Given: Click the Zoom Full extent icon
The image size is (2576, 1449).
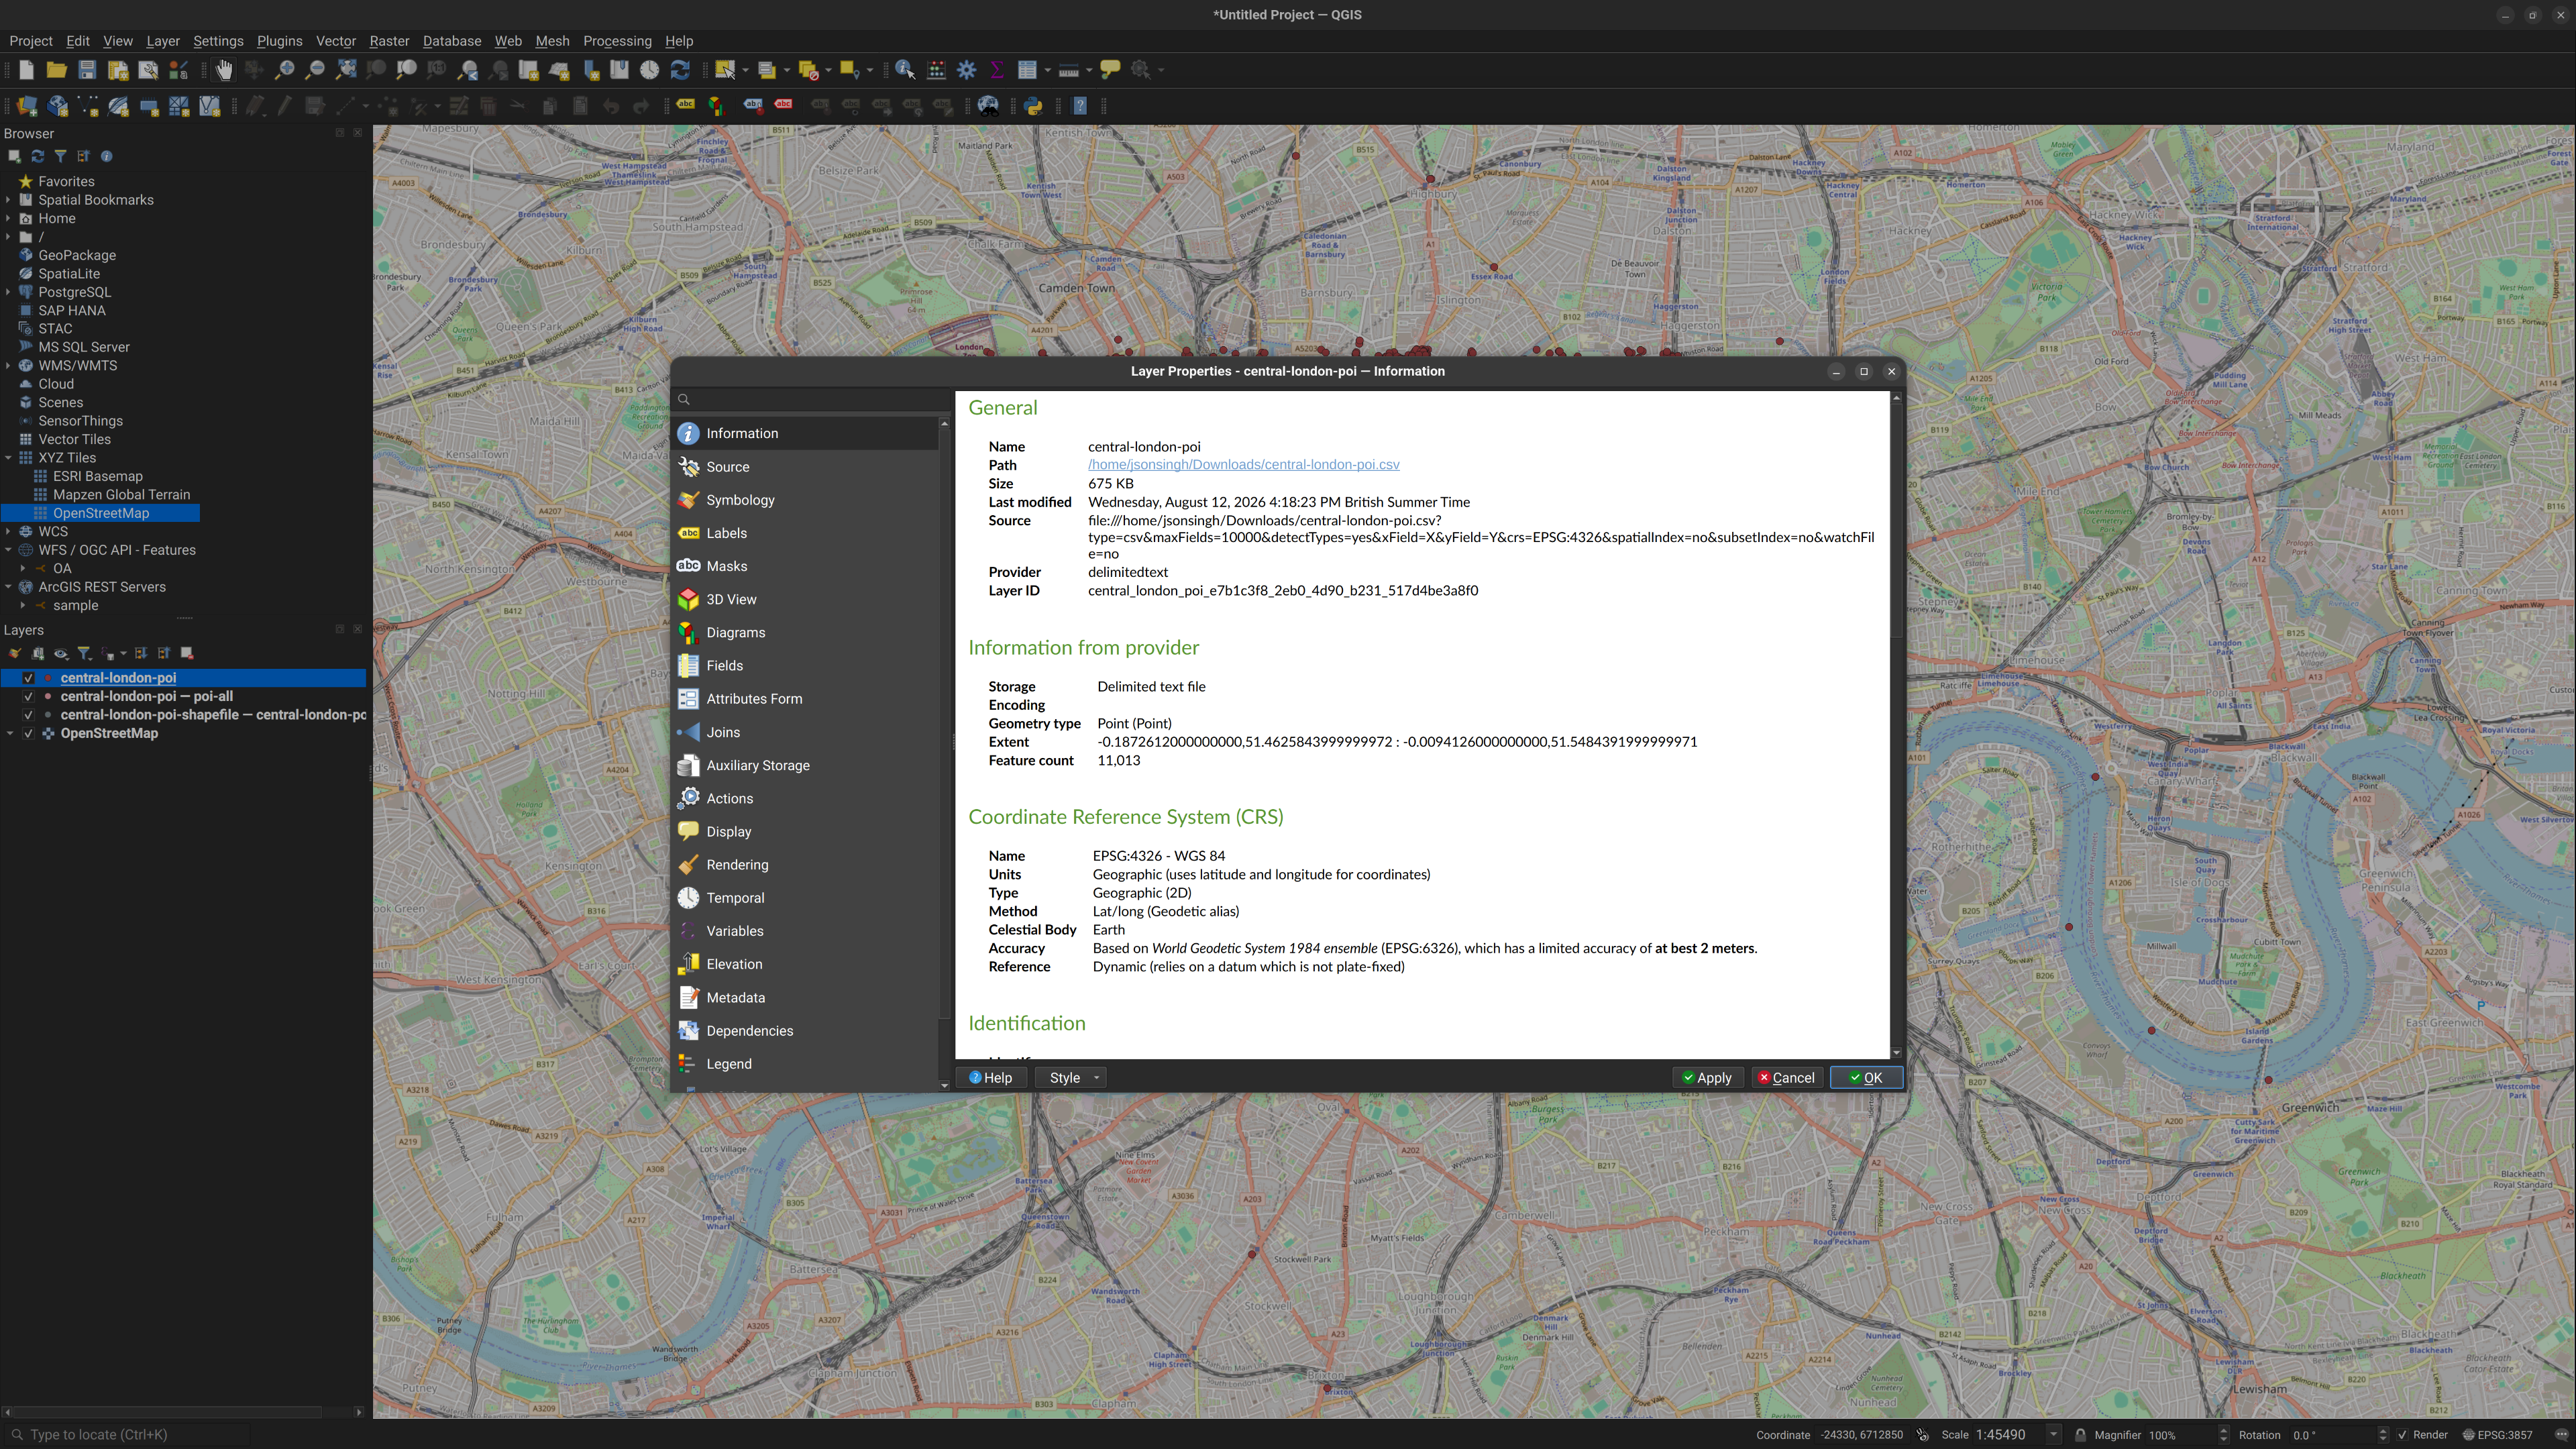Looking at the screenshot, I should (346, 70).
